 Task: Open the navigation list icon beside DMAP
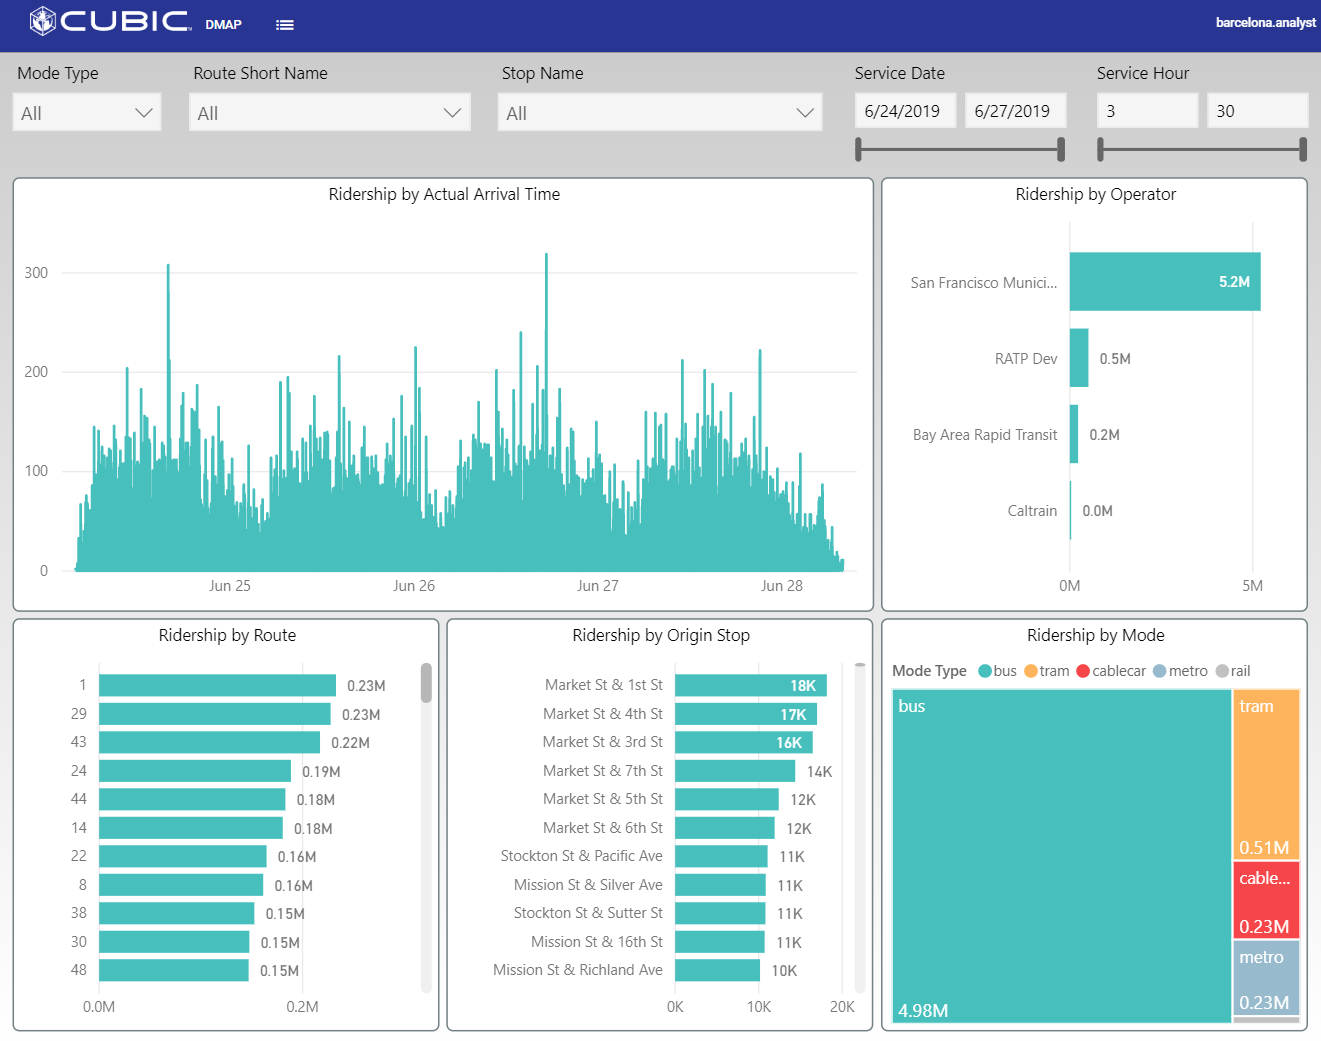pos(285,24)
